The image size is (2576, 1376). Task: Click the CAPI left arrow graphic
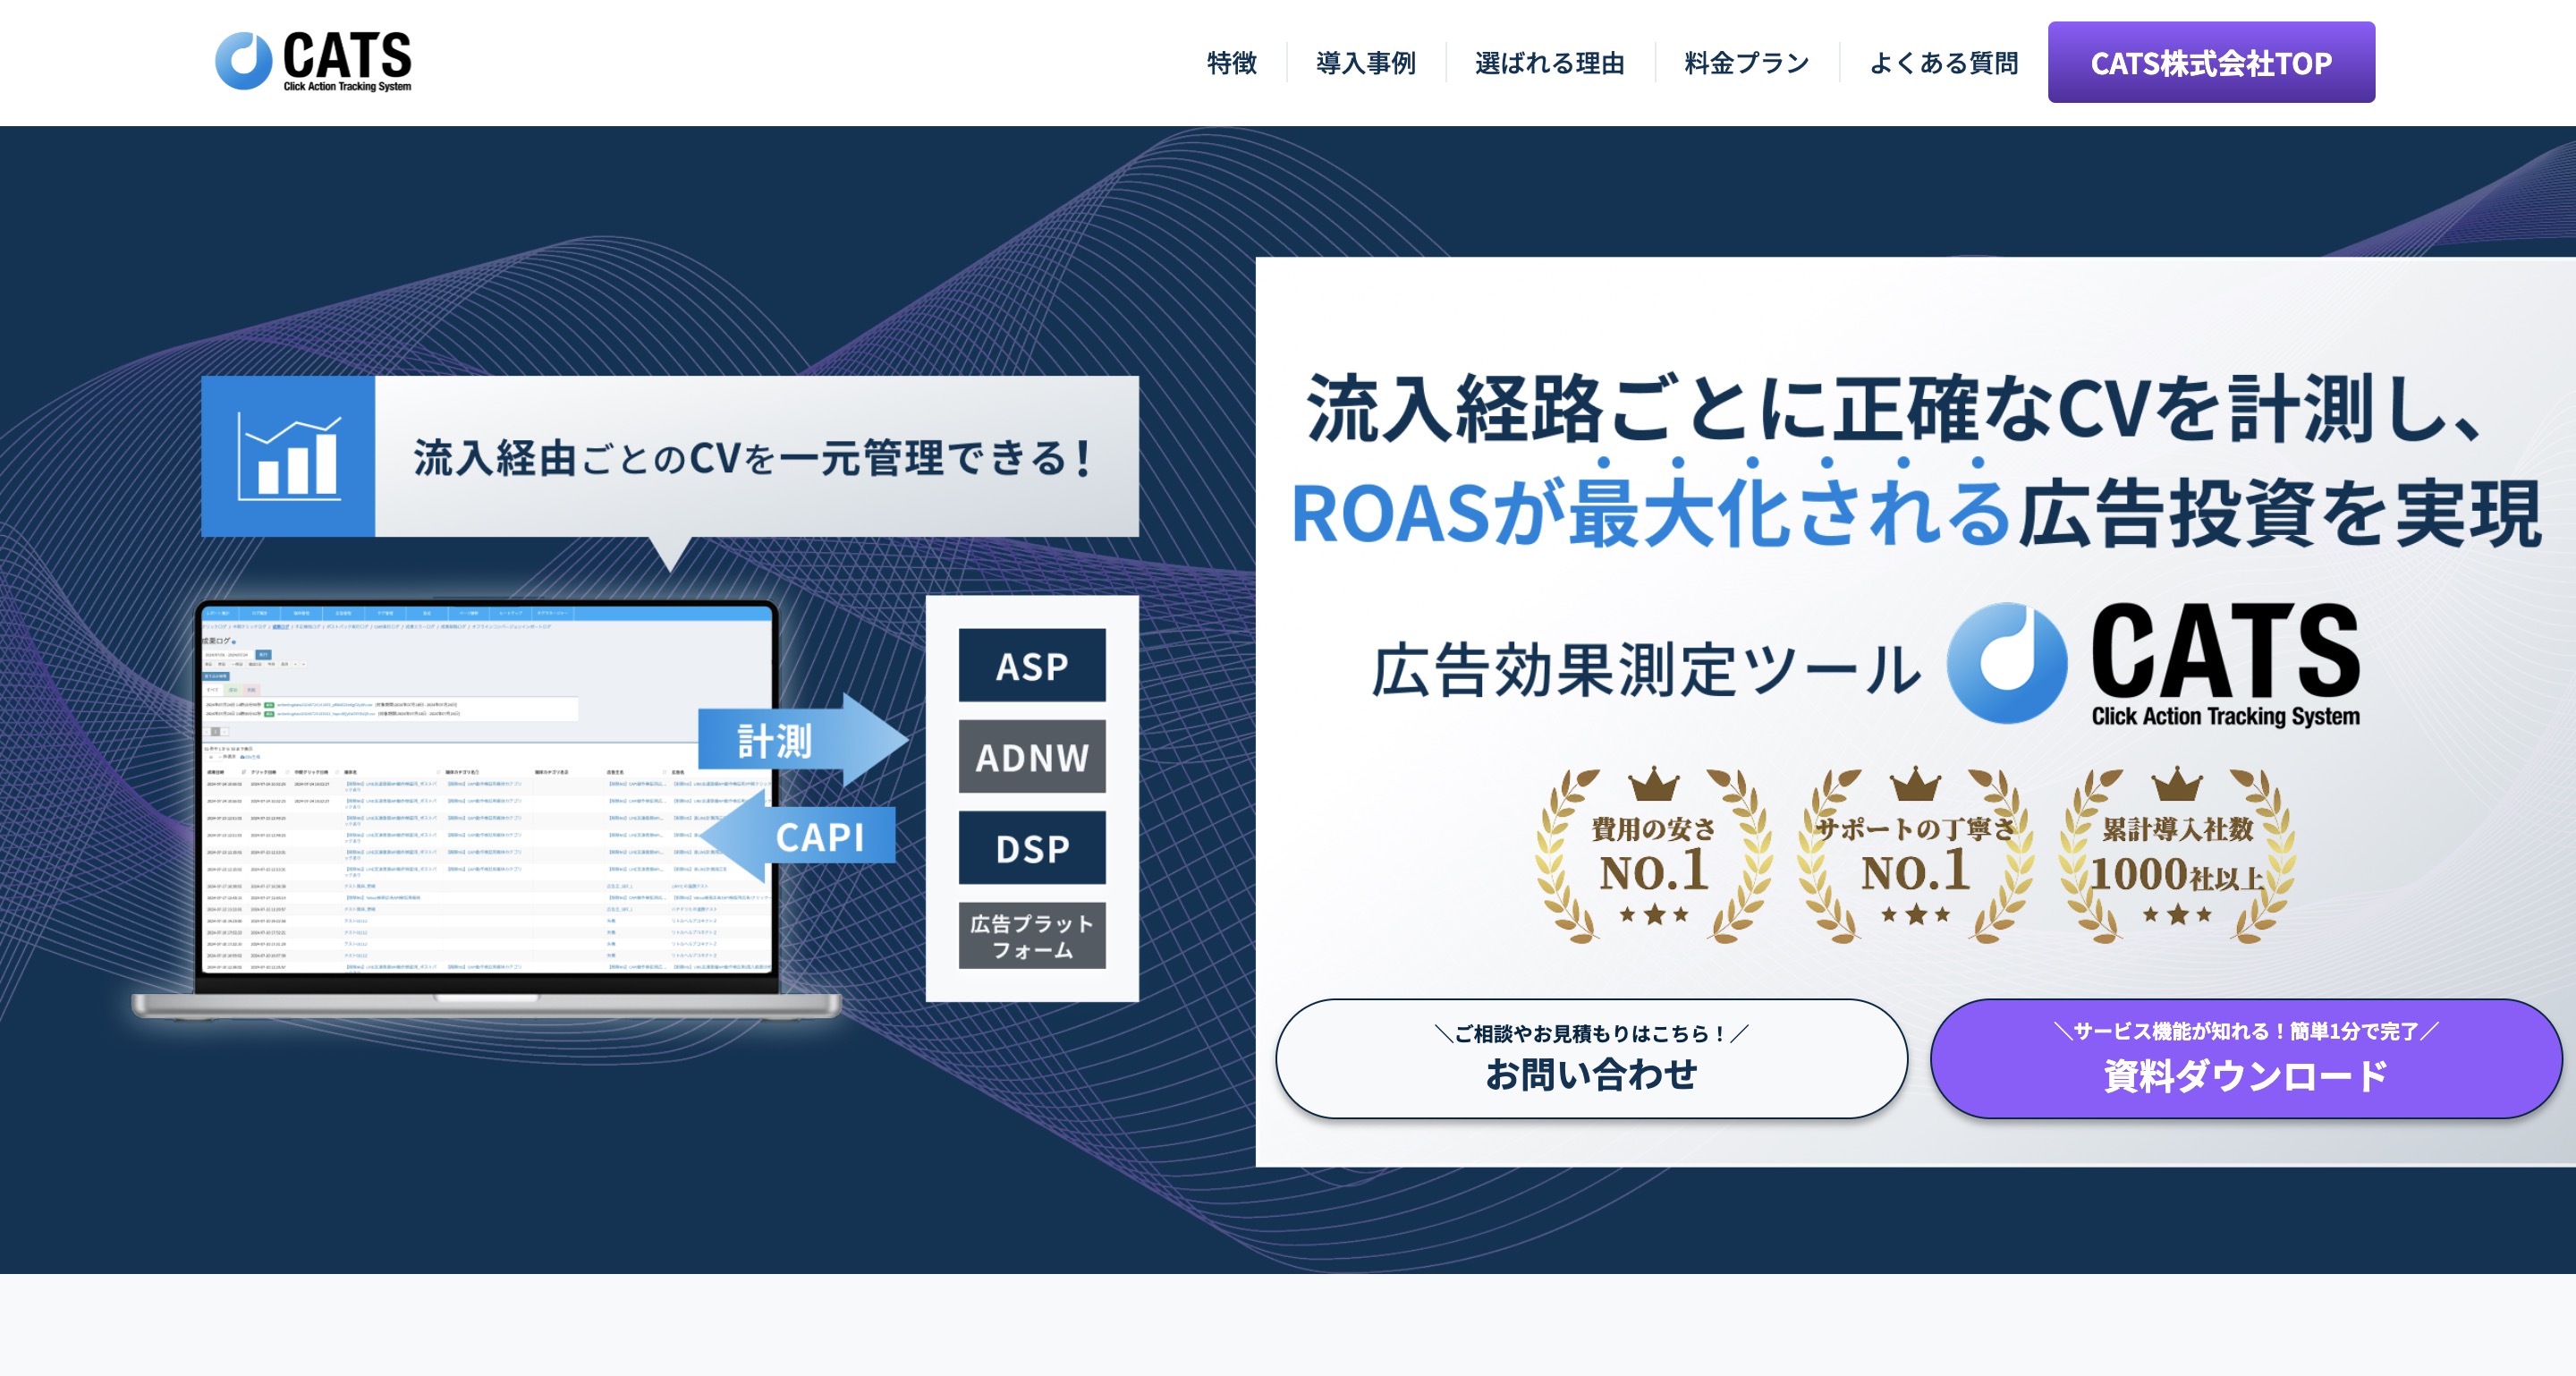(808, 836)
